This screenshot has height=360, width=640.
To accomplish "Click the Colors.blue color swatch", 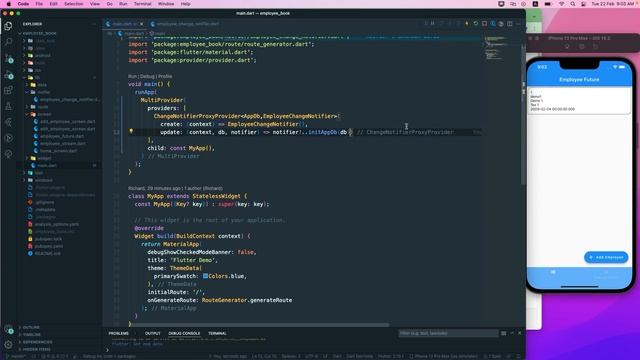I will point(205,276).
